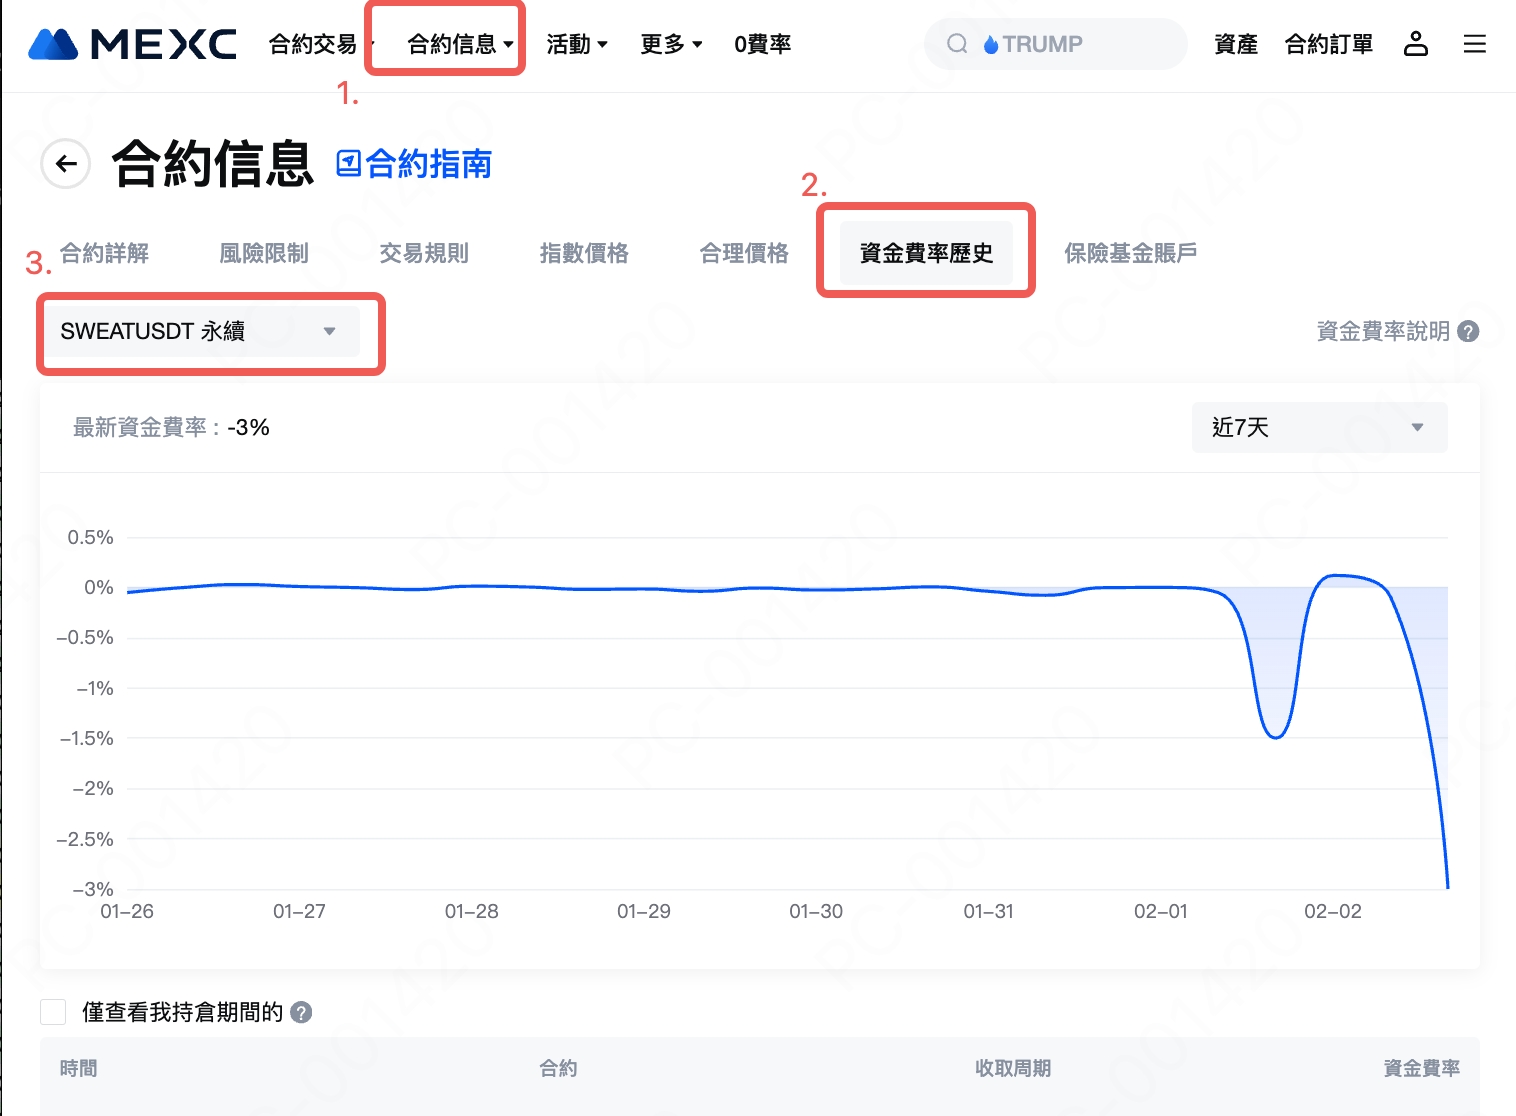Go to 合約訂單 page
The image size is (1516, 1116).
[x=1328, y=44]
